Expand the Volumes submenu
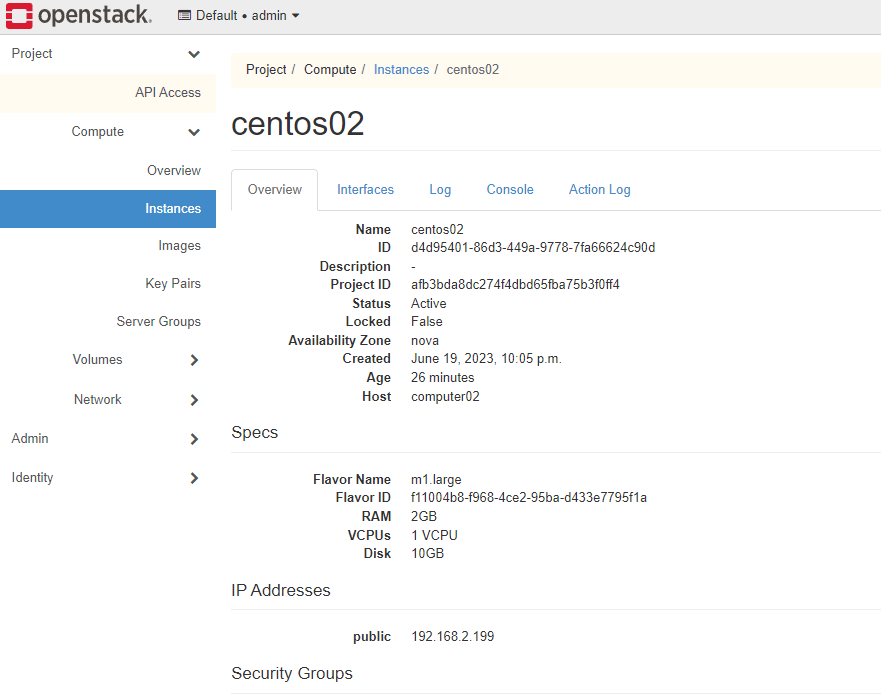This screenshot has height=696, width=881. 194,360
